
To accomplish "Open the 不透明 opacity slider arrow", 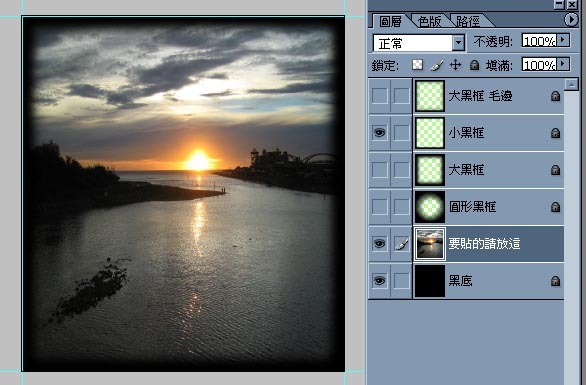I will (563, 40).
